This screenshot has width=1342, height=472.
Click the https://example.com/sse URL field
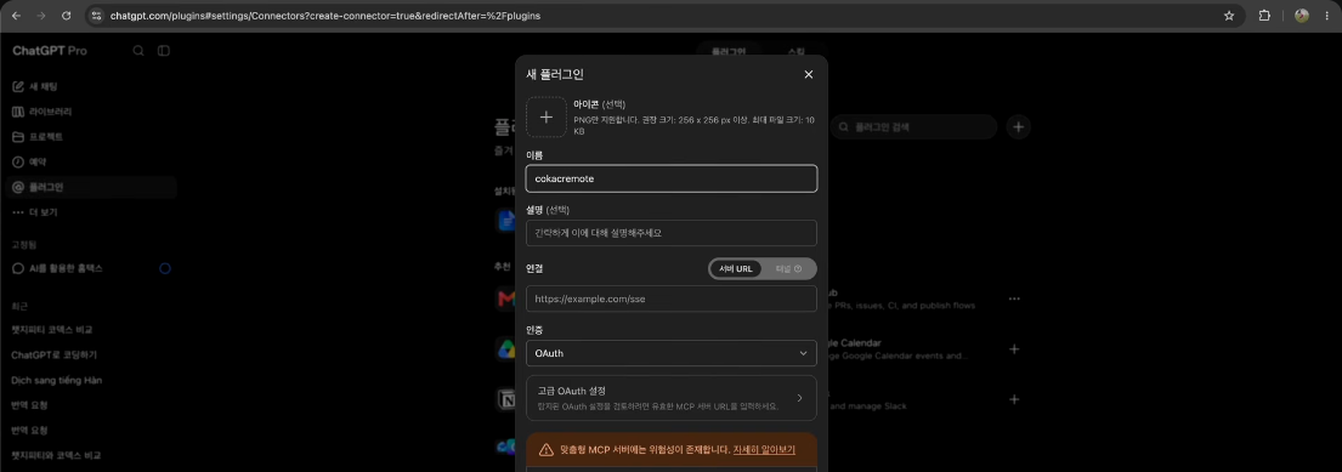[x=671, y=299]
